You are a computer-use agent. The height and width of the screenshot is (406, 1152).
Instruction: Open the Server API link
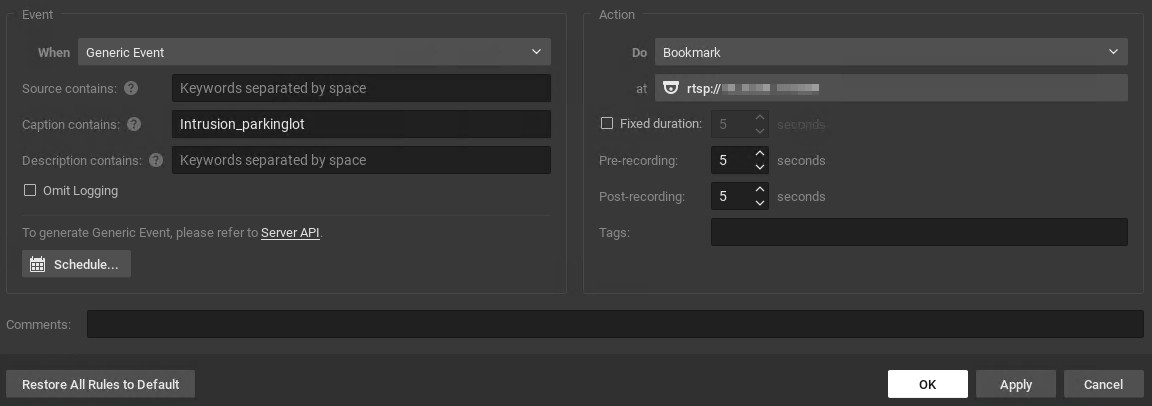[290, 233]
